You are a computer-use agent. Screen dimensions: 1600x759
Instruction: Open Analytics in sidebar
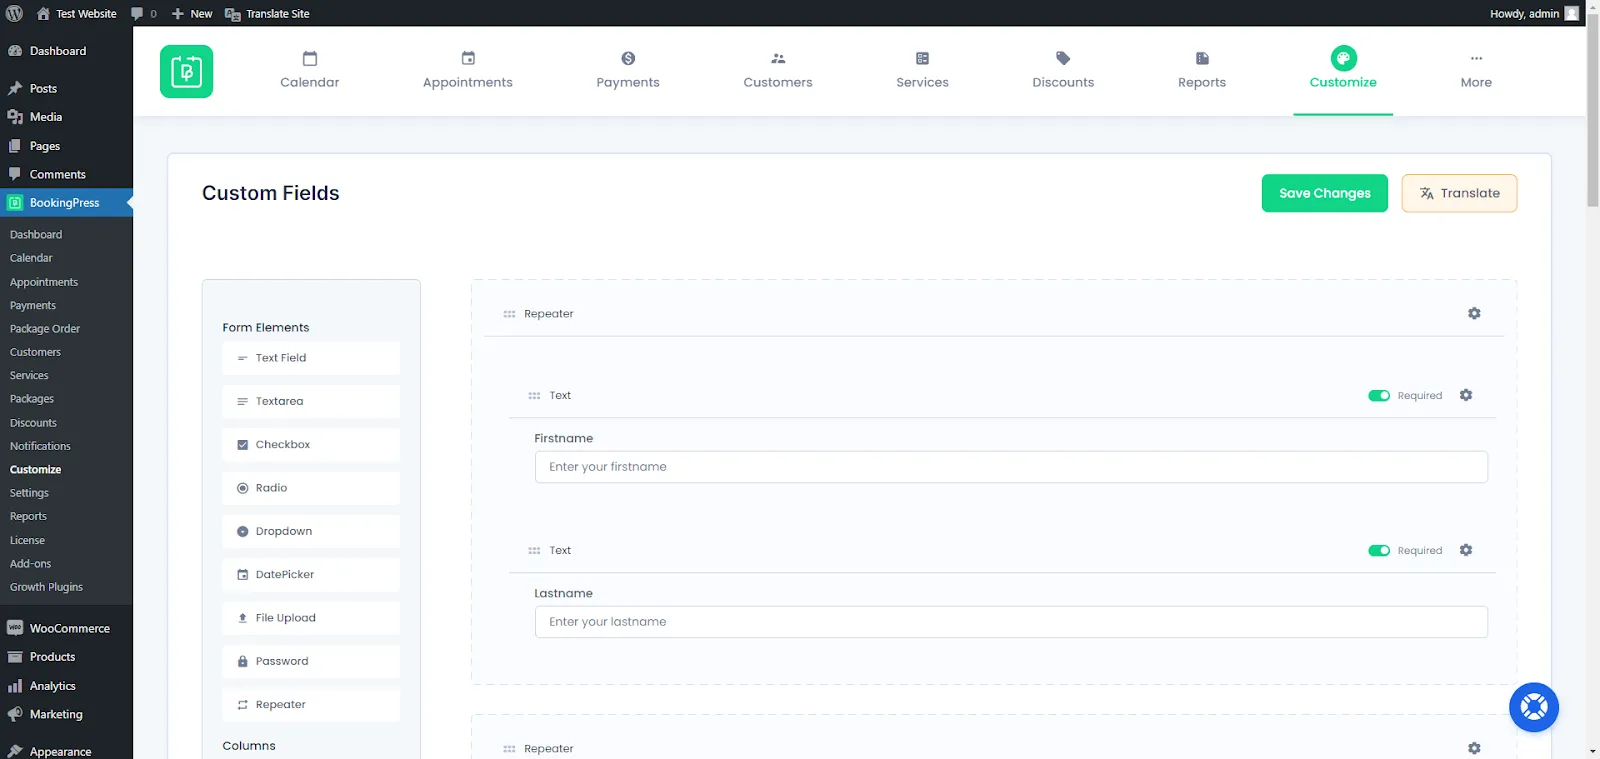coord(66,686)
